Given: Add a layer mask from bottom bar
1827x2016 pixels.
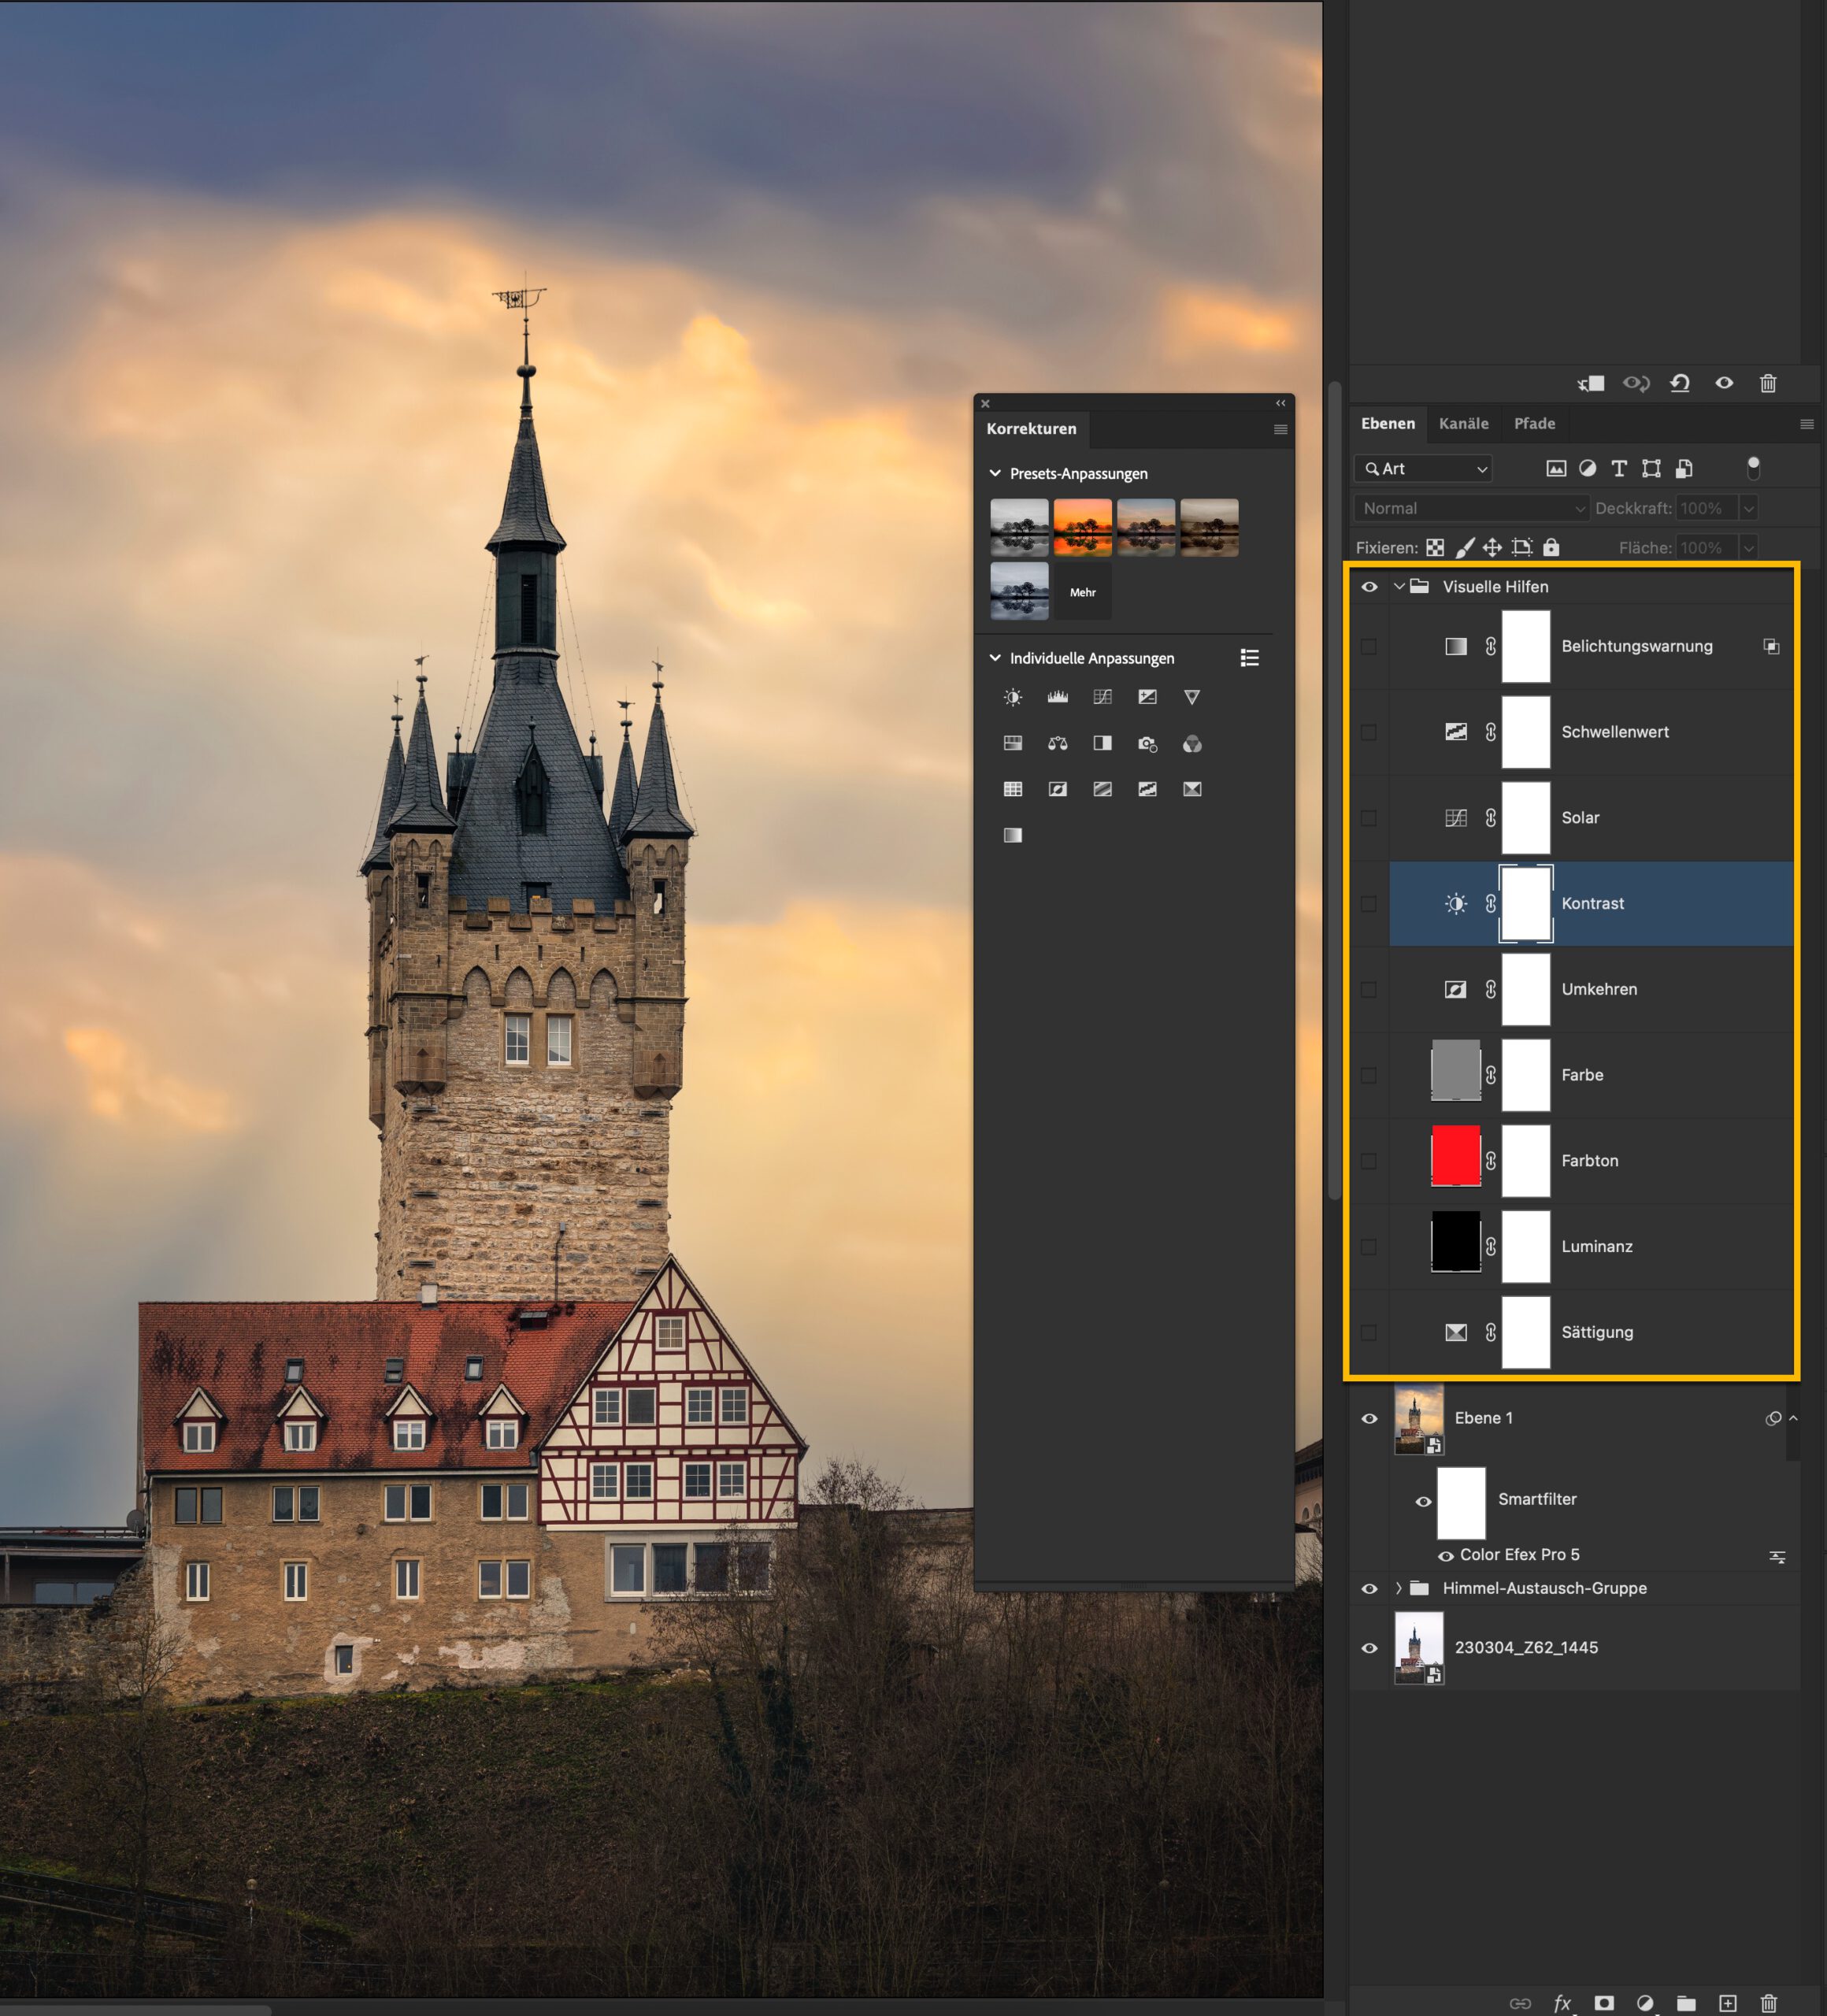Looking at the screenshot, I should tap(1604, 2003).
